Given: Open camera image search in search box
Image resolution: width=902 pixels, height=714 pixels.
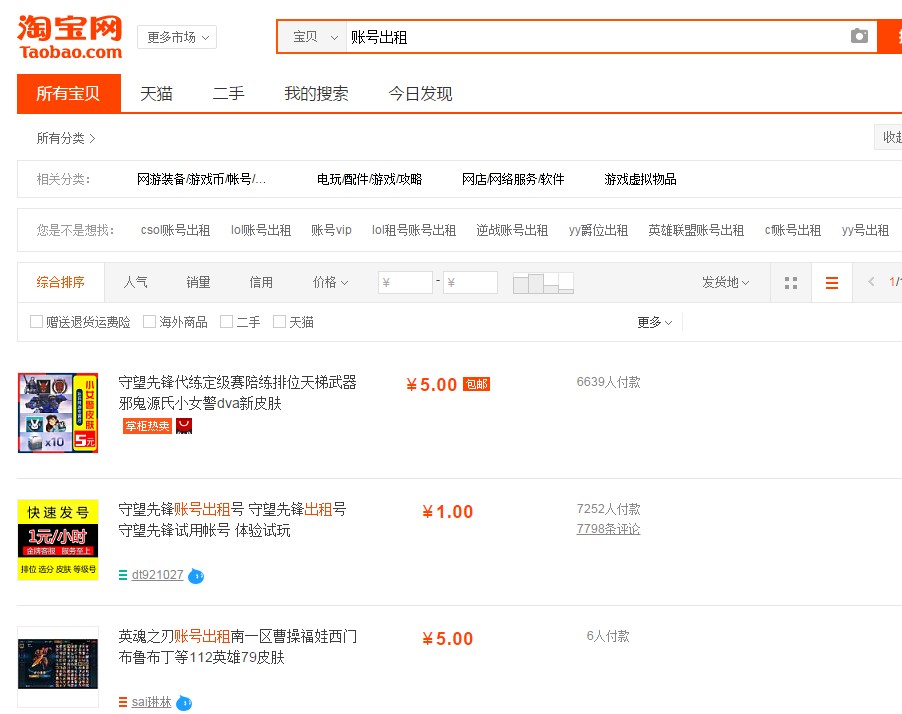Looking at the screenshot, I should pos(859,36).
